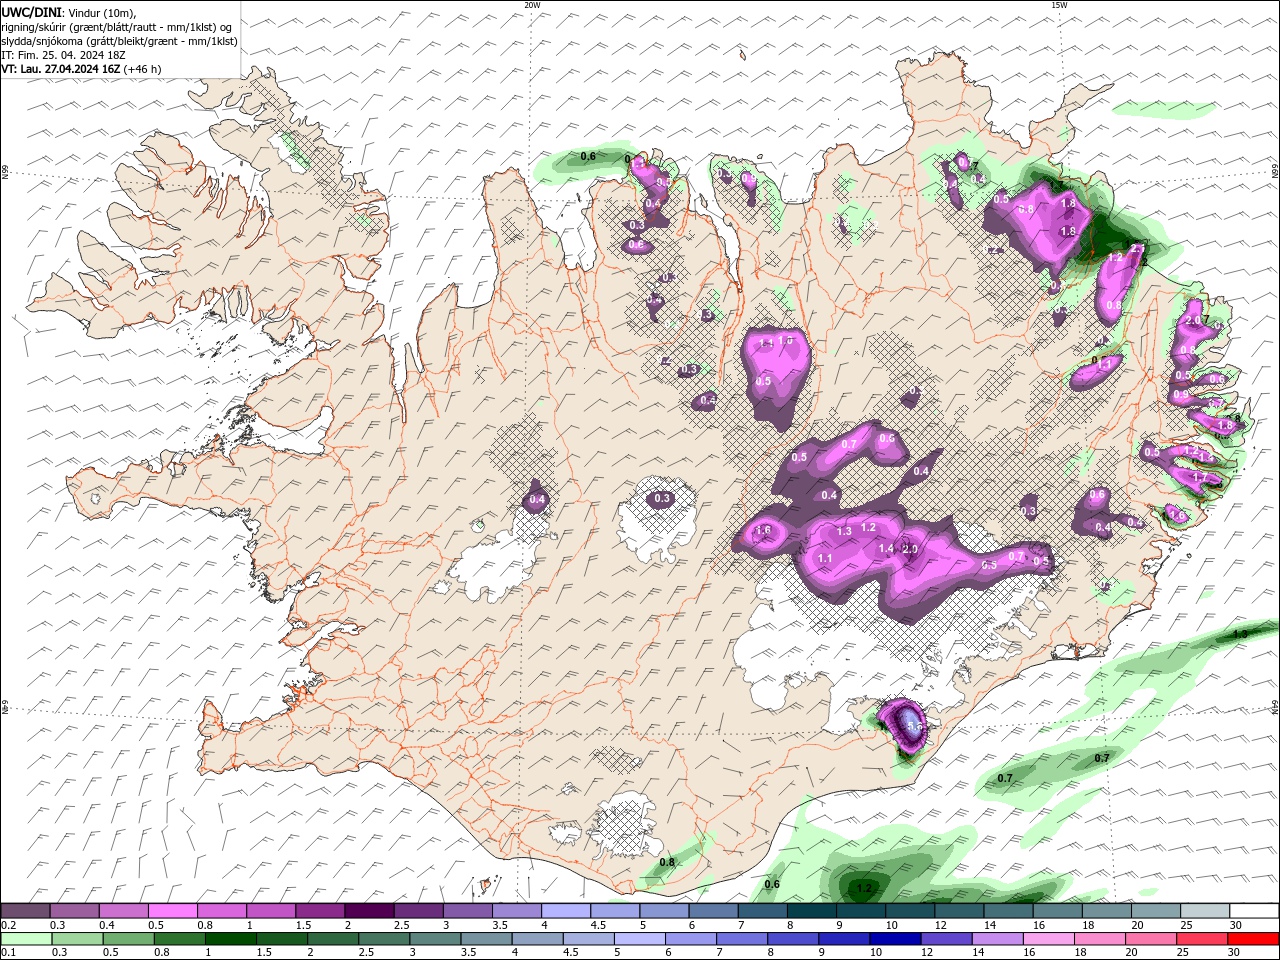The image size is (1280, 960).
Task: Click the '0.4' snow value on Langjökull glacier
Action: 537,500
